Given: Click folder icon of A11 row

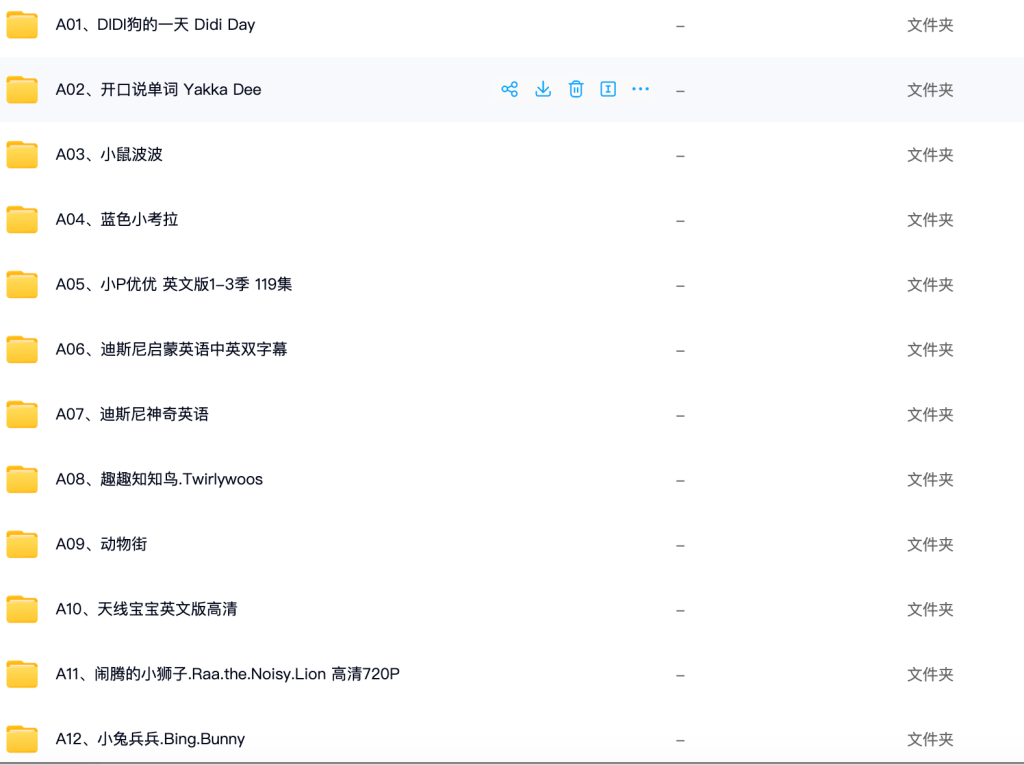Looking at the screenshot, I should pyautogui.click(x=22, y=675).
